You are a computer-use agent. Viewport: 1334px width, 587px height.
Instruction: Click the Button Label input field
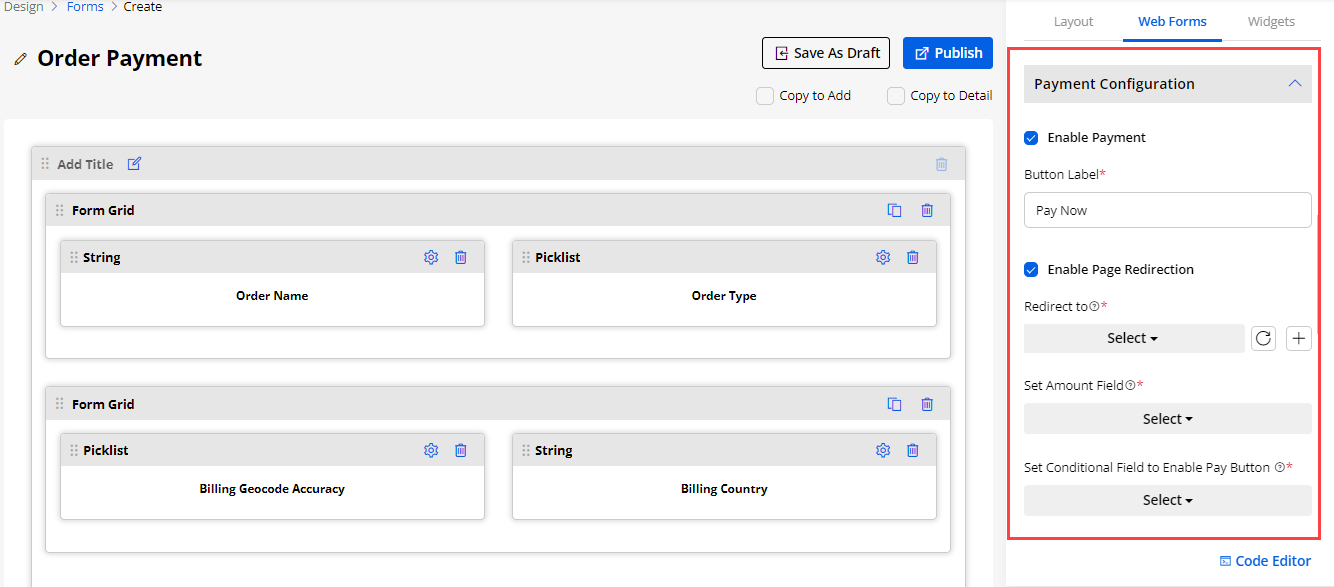point(1167,210)
